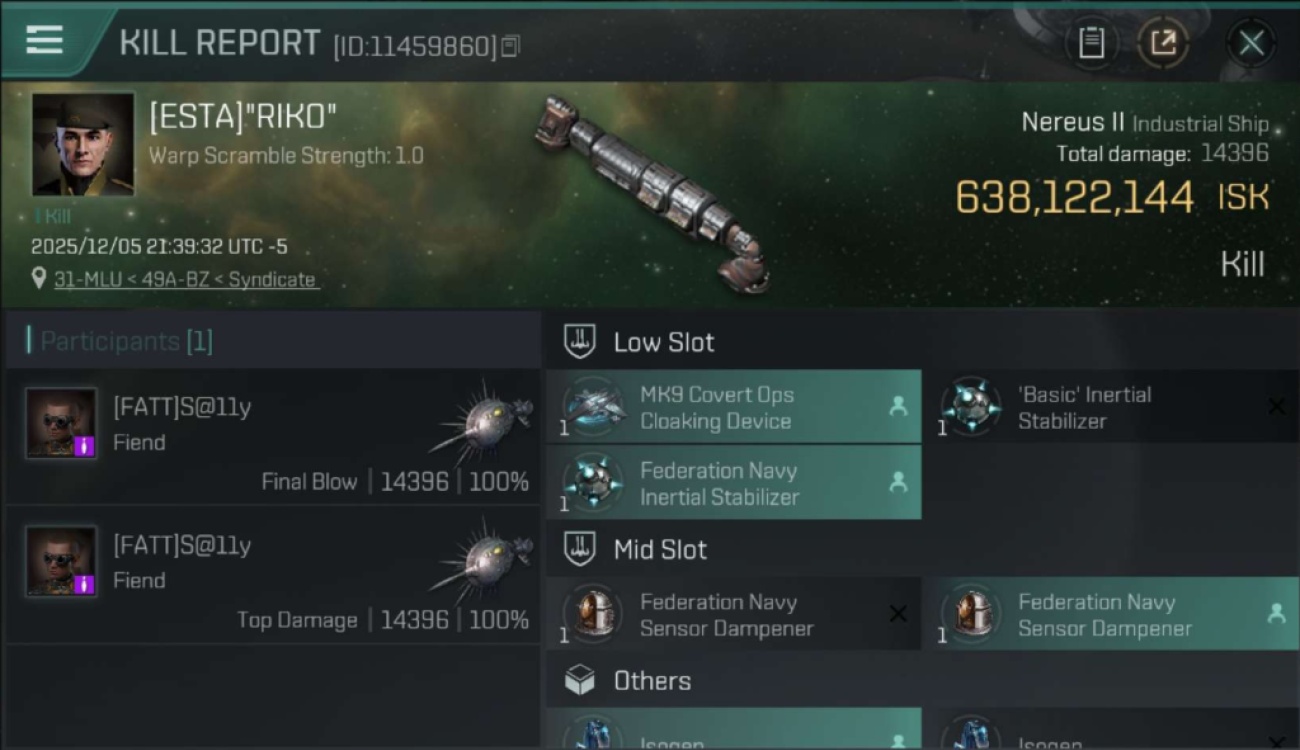This screenshot has width=1300, height=750.
Task: Click the share export icon
Action: pos(1163,43)
